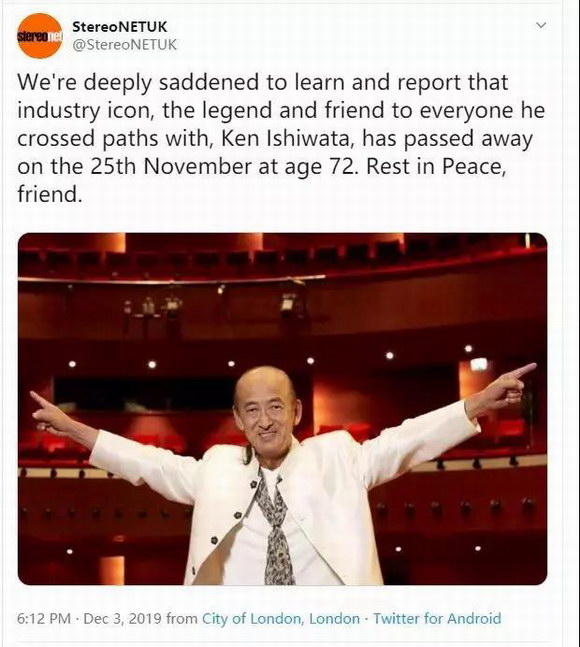This screenshot has height=647, width=580.
Task: Click the @StereoNETUK handle
Action: [x=124, y=45]
